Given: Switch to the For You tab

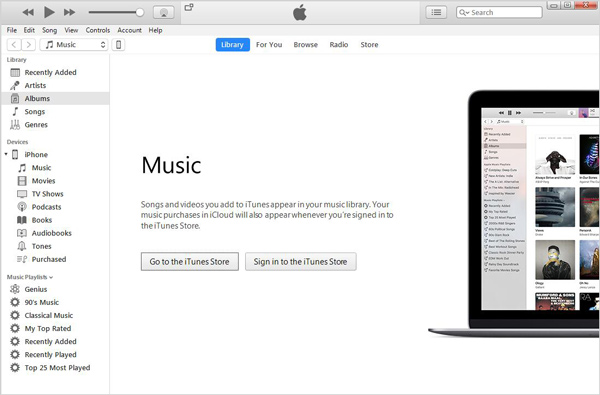Looking at the screenshot, I should (x=269, y=45).
